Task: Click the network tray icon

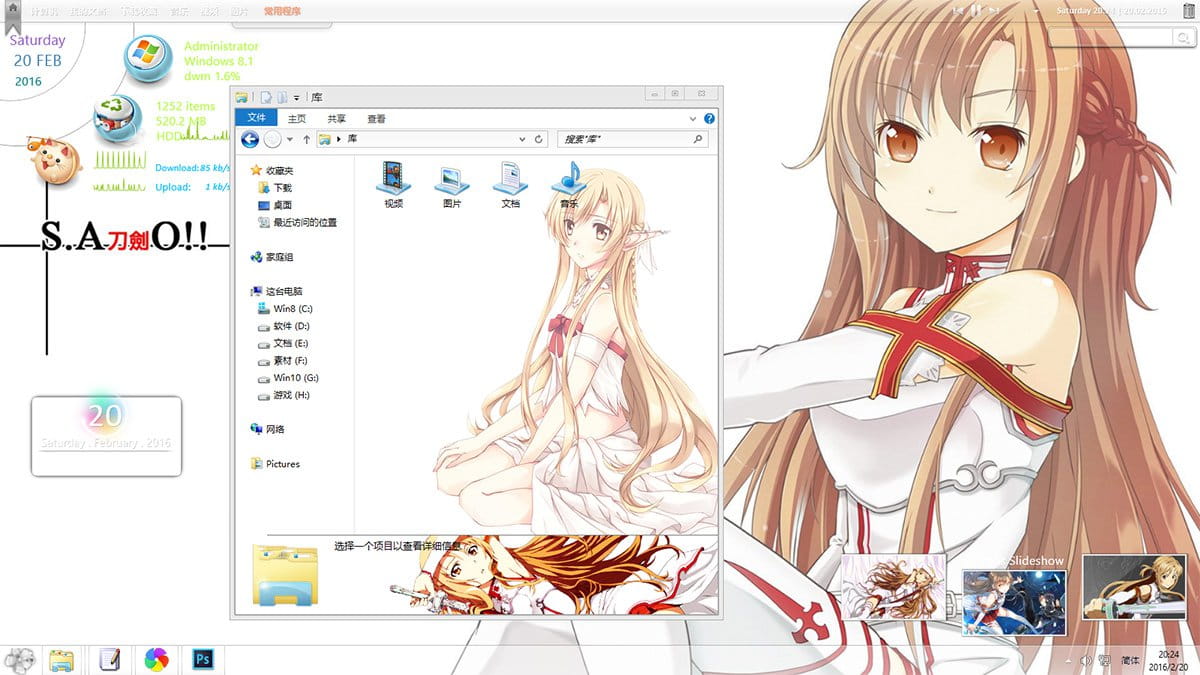Action: tap(1105, 661)
